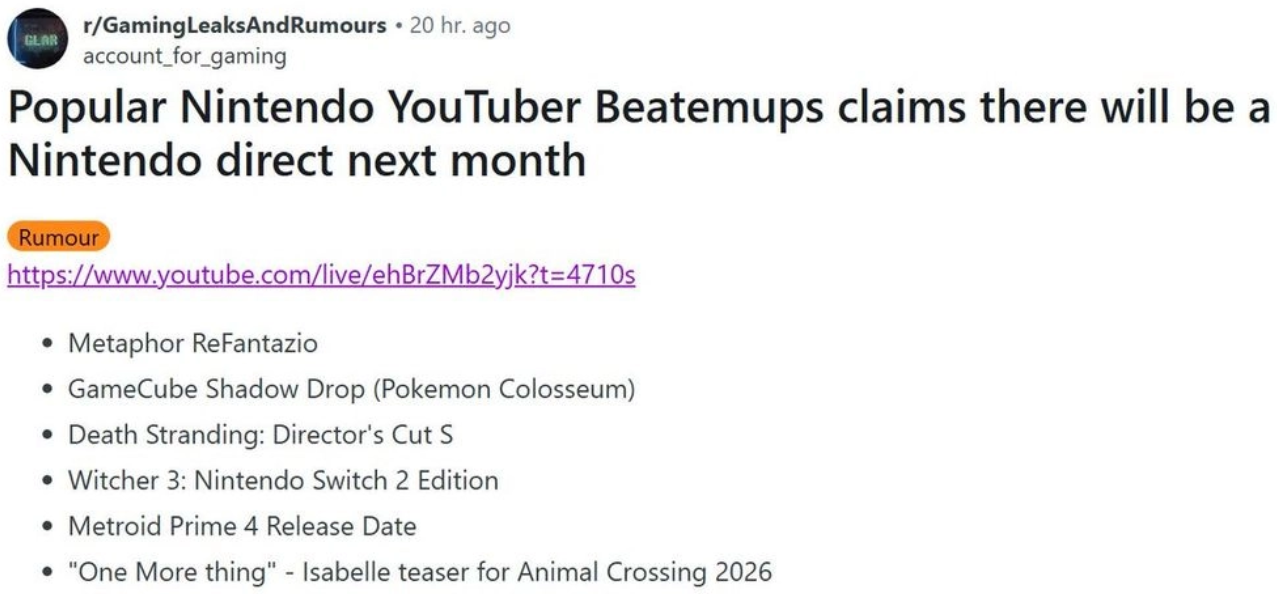Click the bullet dot before GameCube Shadow Drop
The image size is (1277, 594).
(48, 390)
